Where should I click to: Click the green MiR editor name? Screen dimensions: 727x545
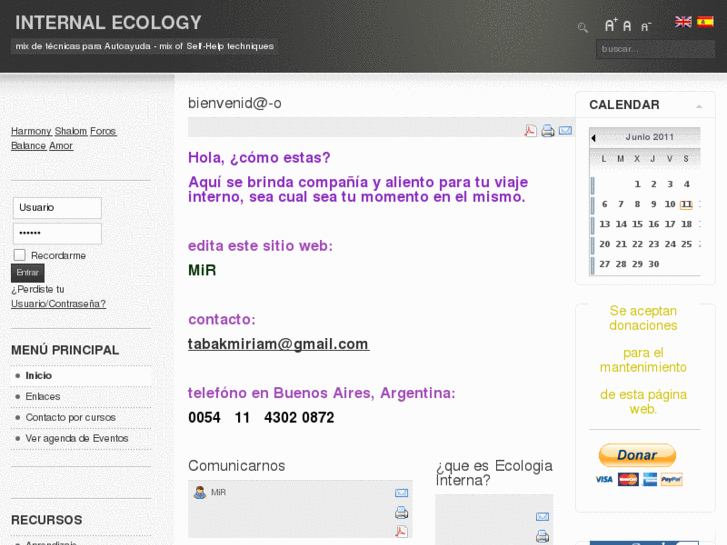pos(202,270)
